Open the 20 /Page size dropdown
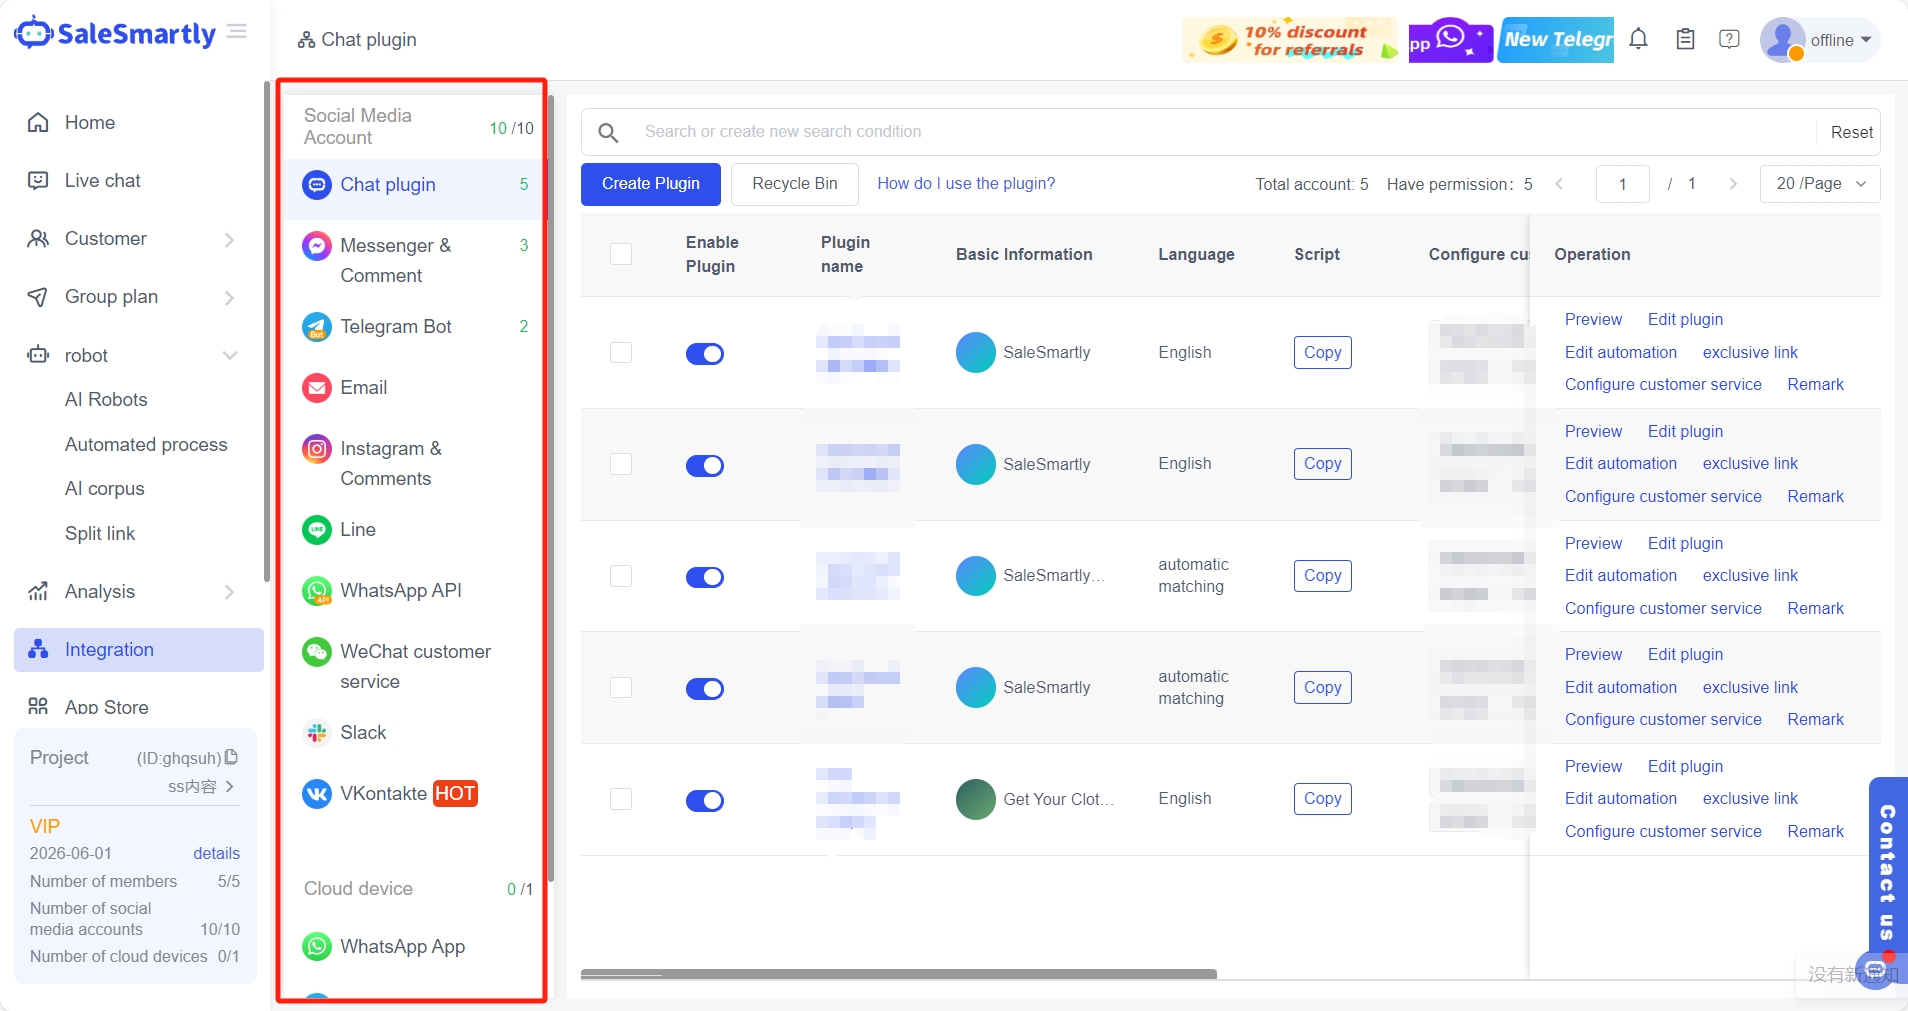This screenshot has height=1011, width=1908. point(1819,184)
